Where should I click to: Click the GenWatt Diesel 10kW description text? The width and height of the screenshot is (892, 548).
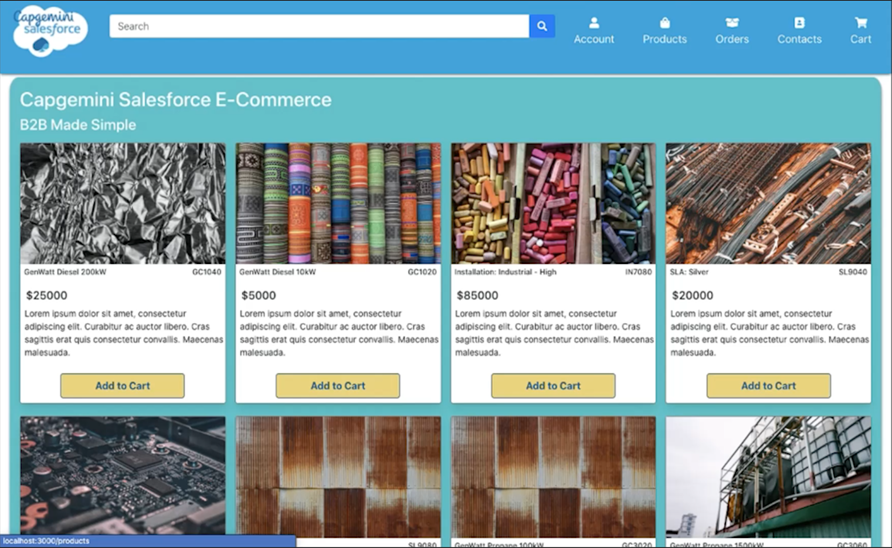point(339,333)
